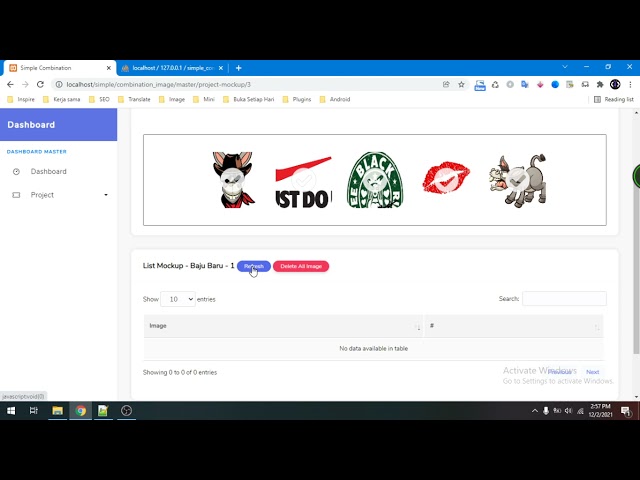Open Notepad++ from the taskbar
This screenshot has width=640, height=480.
coord(103,411)
